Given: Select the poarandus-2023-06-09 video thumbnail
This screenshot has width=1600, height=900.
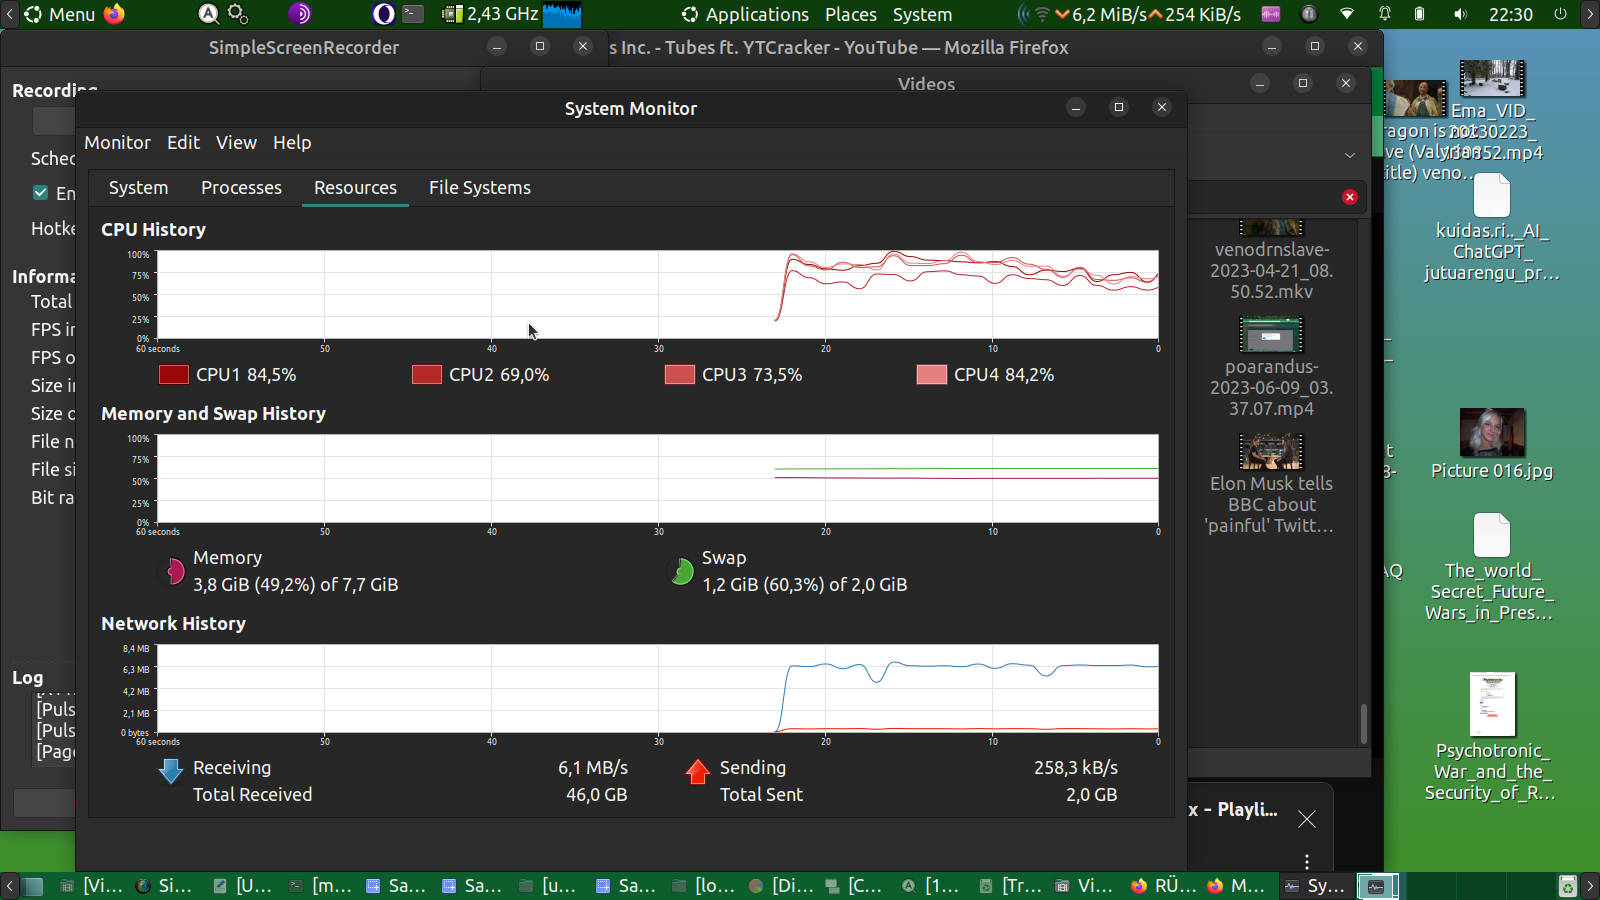Looking at the screenshot, I should tap(1271, 335).
